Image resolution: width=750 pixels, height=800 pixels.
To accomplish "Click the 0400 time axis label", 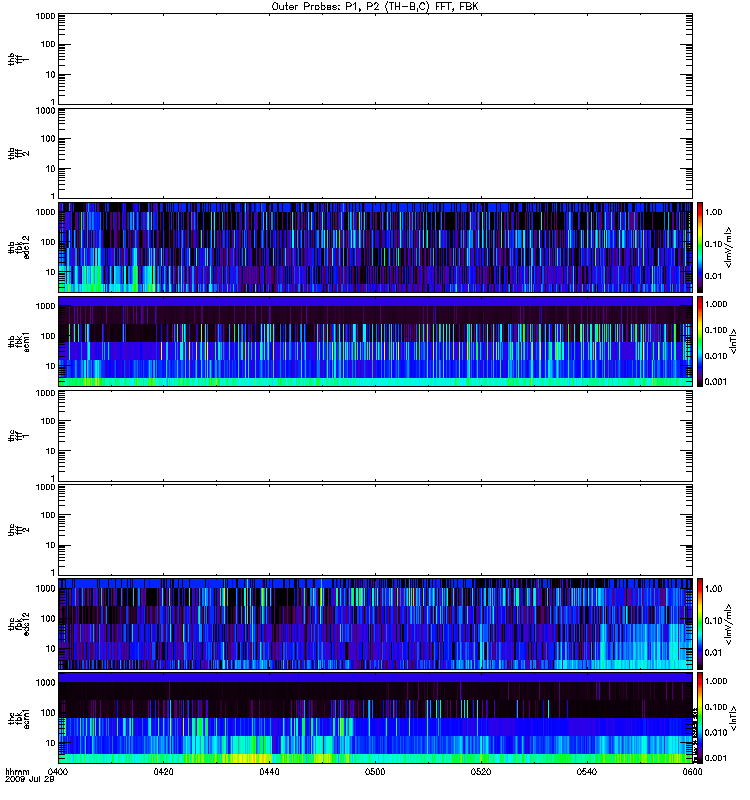I will [58, 772].
